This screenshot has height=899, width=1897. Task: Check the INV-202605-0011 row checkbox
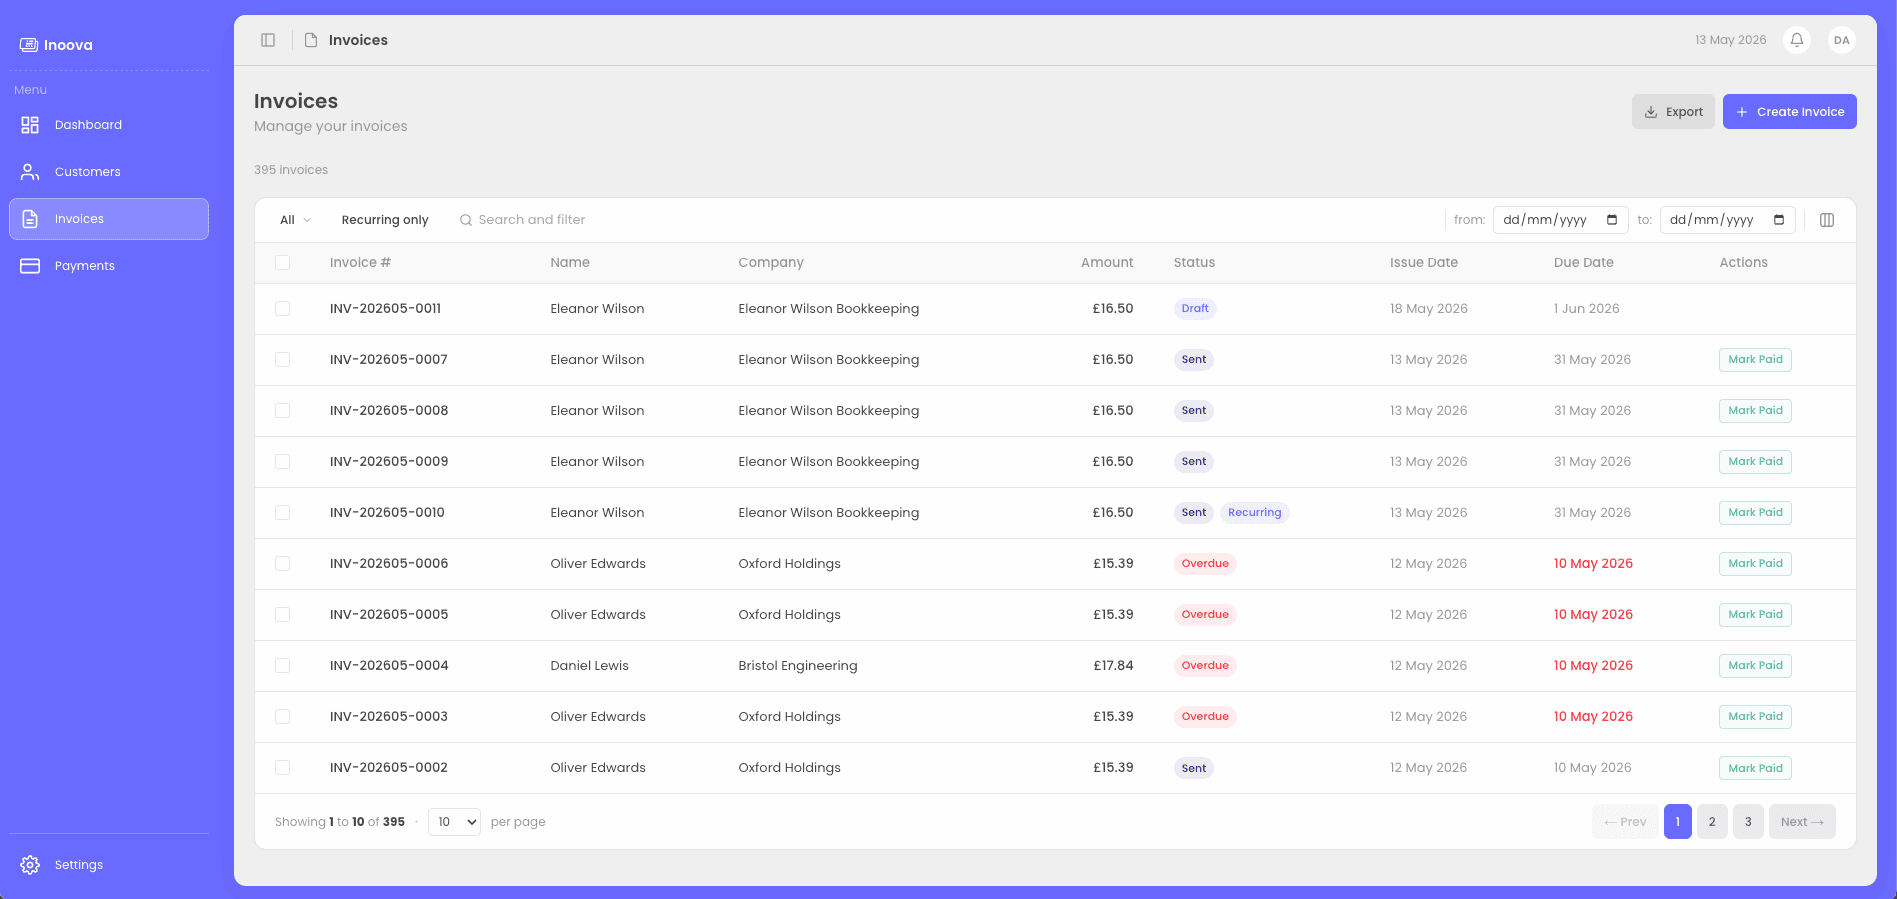tap(283, 309)
